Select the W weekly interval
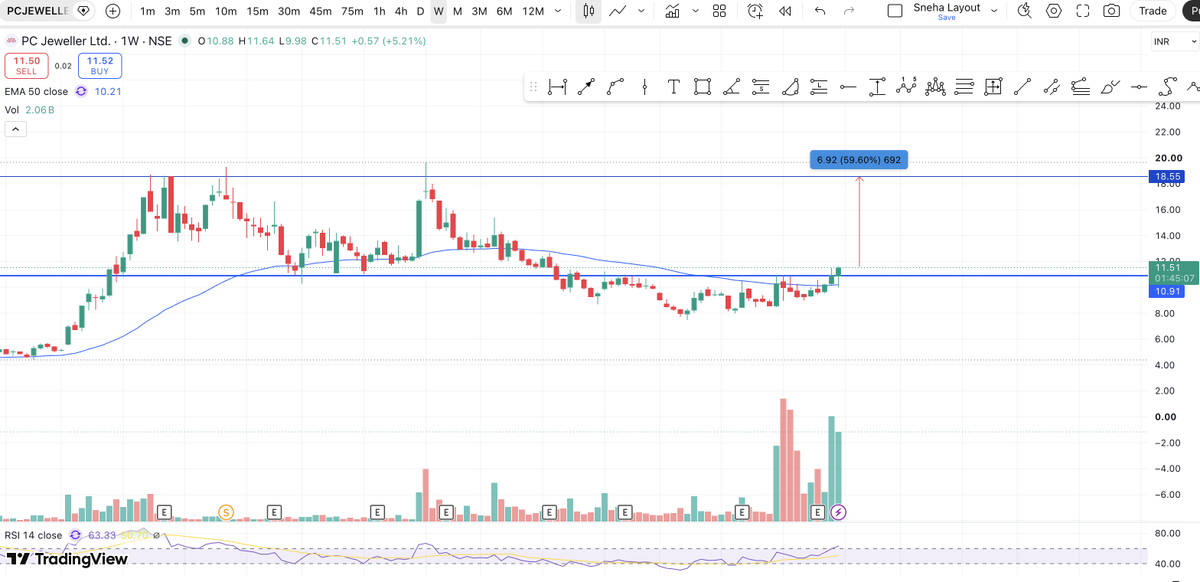1200x582 pixels. [439, 11]
